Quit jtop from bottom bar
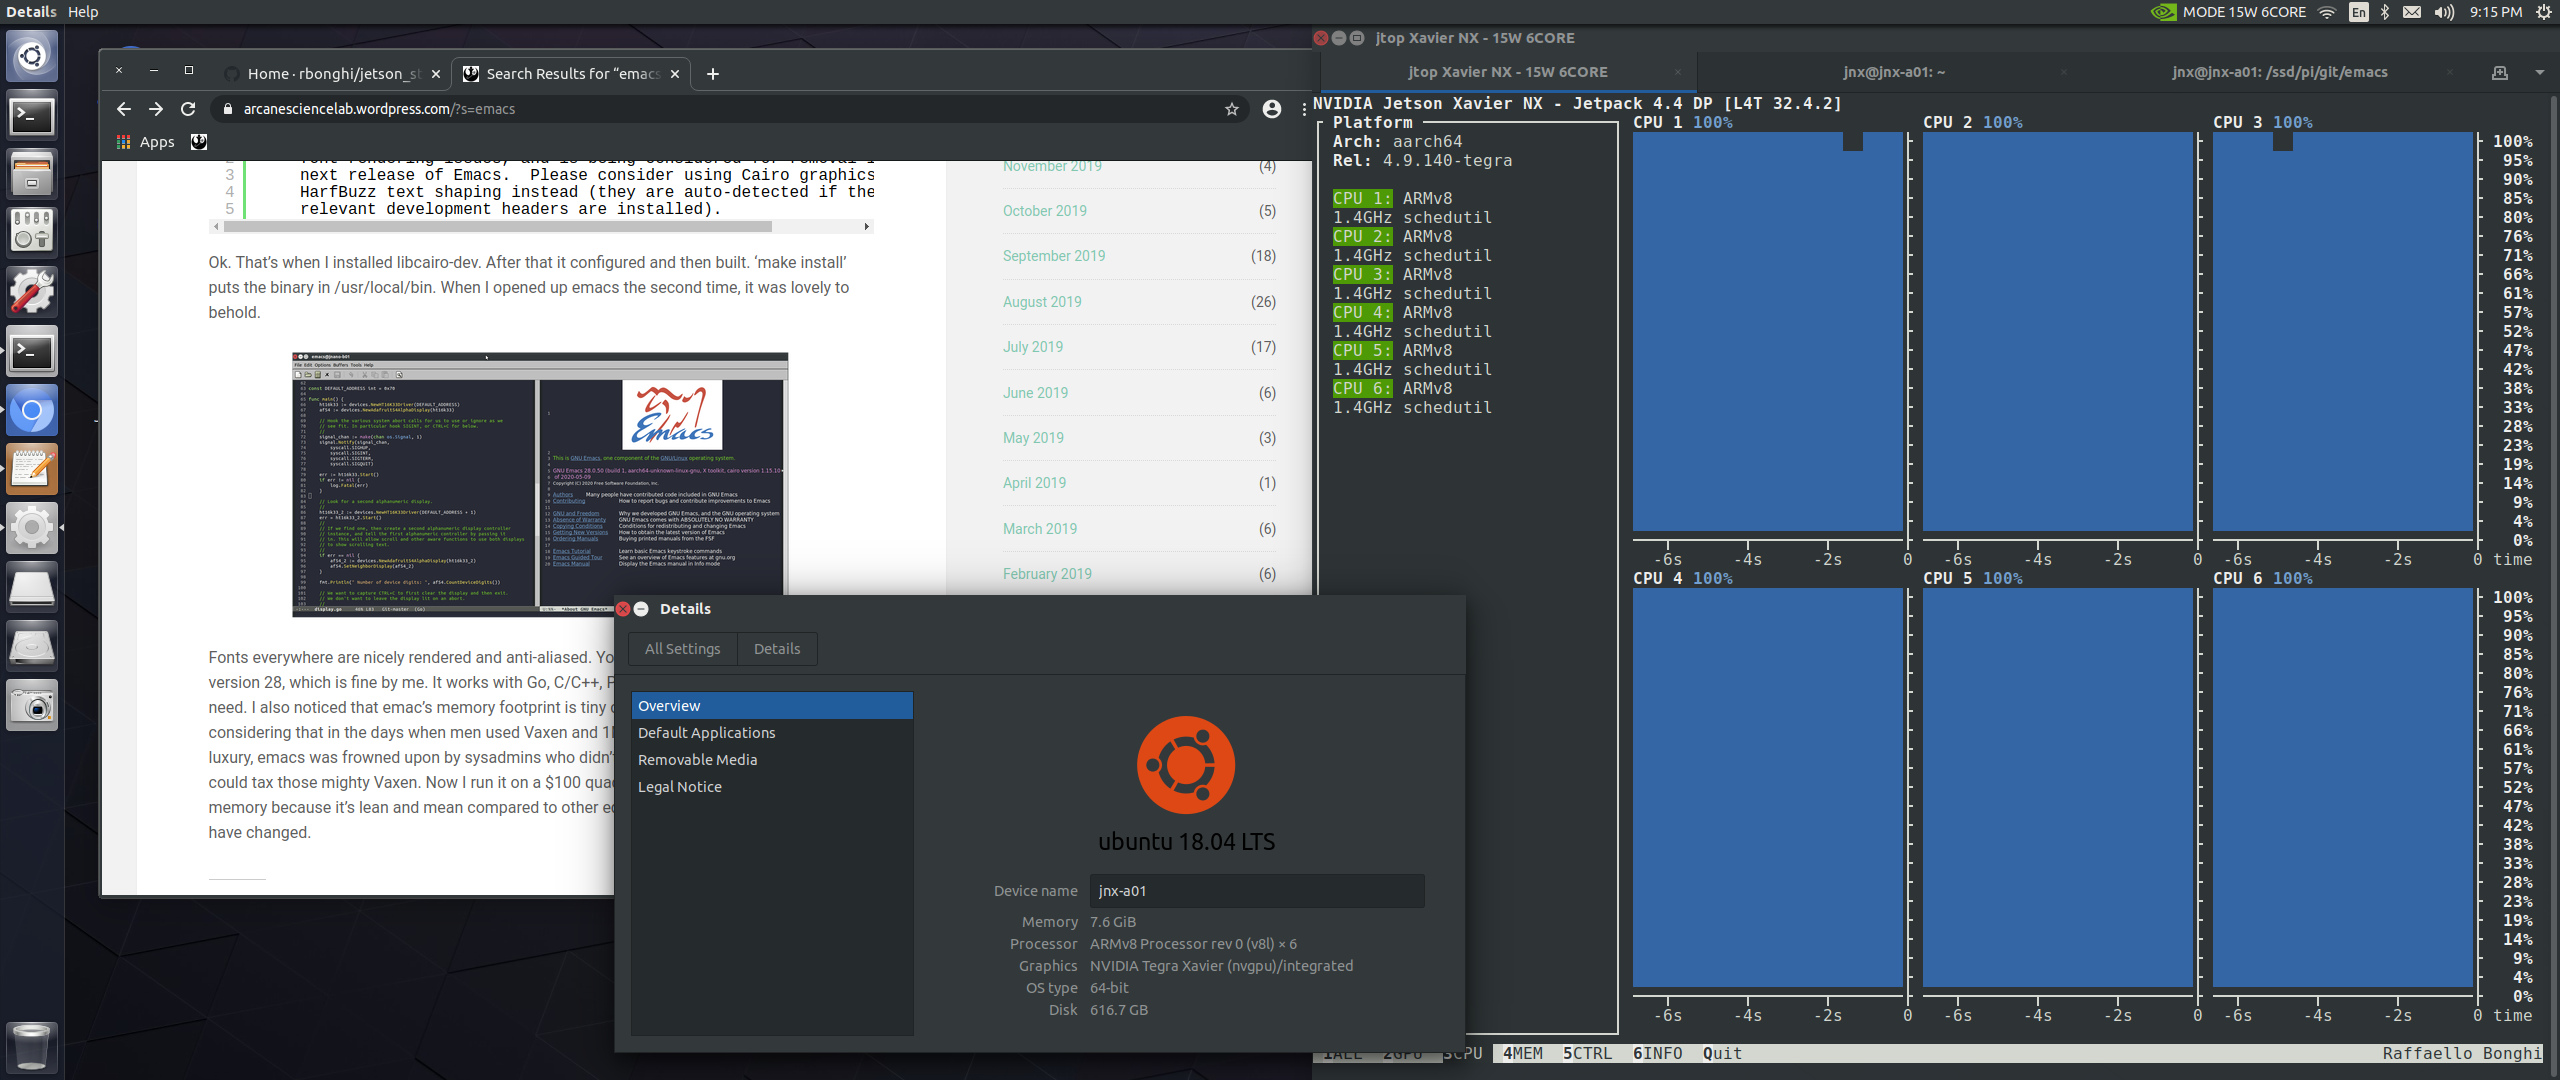The image size is (2560, 1080). point(1722,1053)
